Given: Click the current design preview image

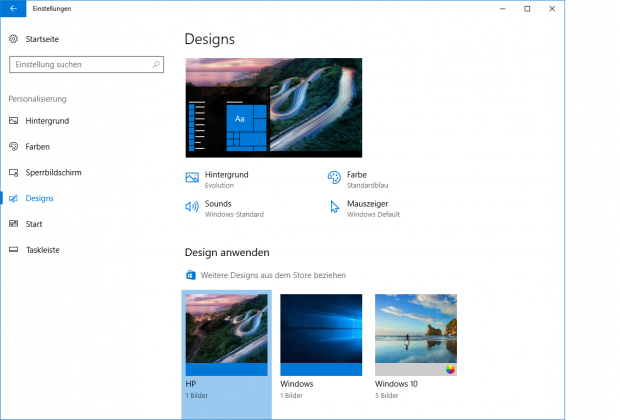Looking at the screenshot, I should click(274, 108).
